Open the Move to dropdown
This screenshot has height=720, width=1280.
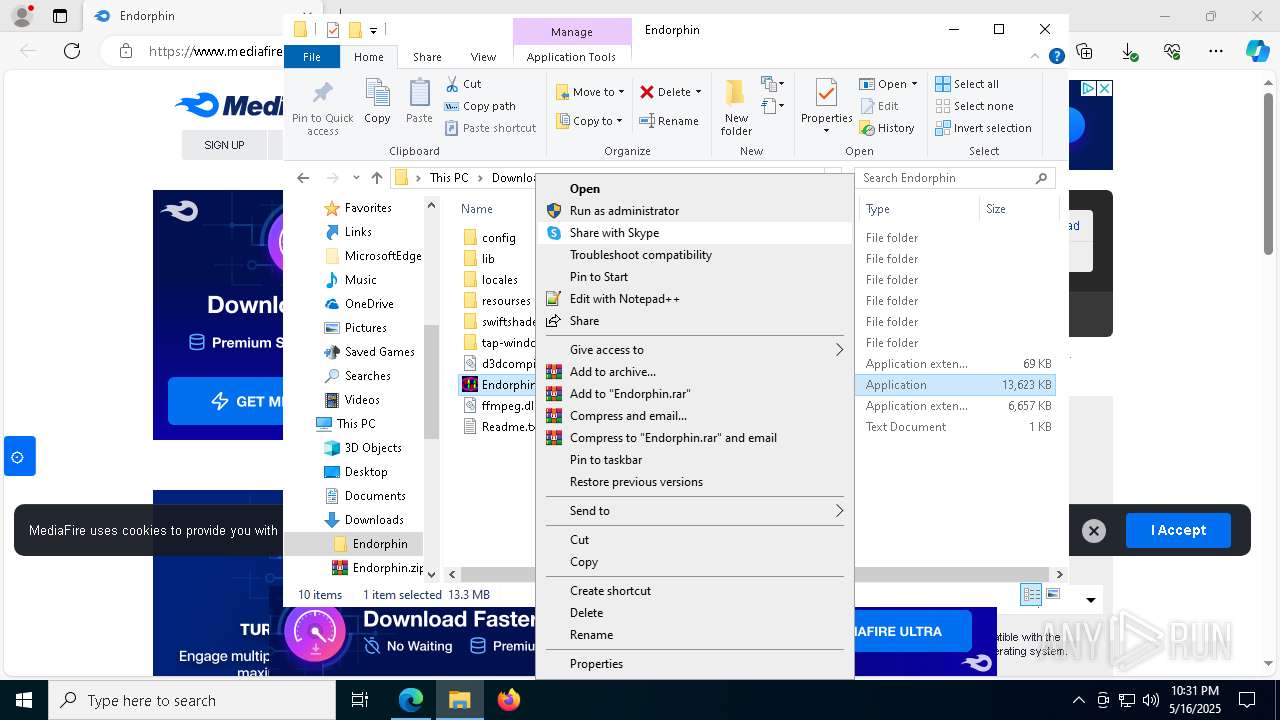[590, 92]
